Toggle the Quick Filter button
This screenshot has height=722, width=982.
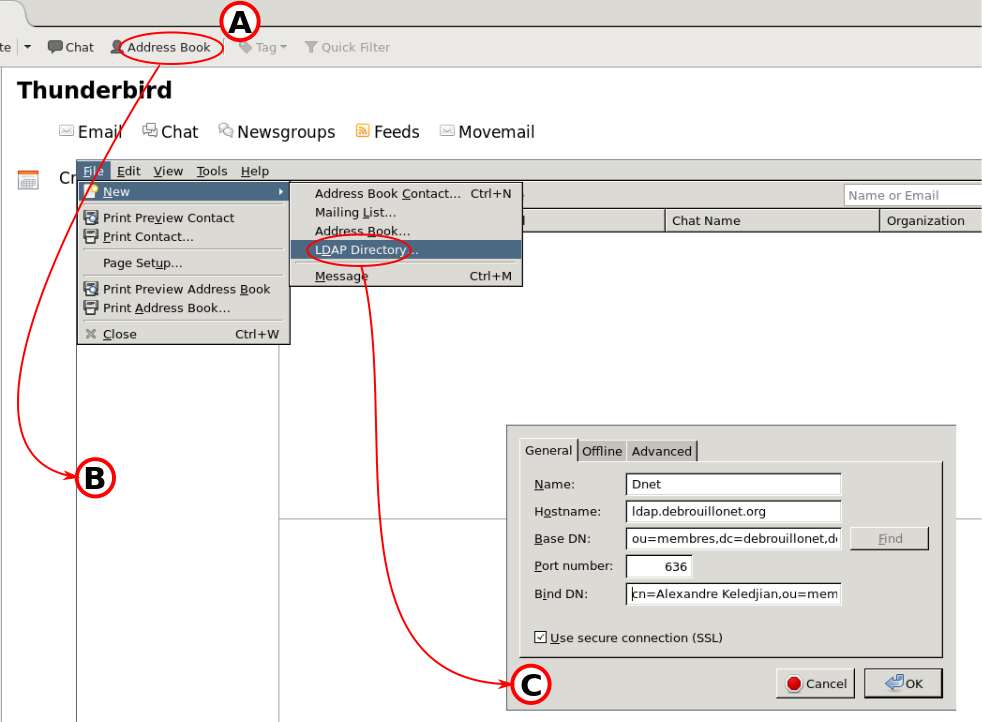(x=347, y=48)
